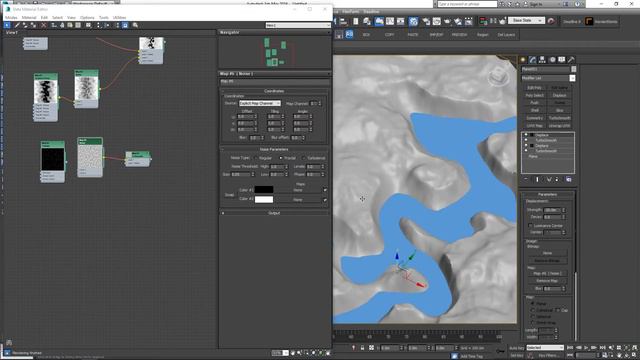Open Display tab in command panel
The width and height of the screenshot is (640, 360).
(562, 60)
